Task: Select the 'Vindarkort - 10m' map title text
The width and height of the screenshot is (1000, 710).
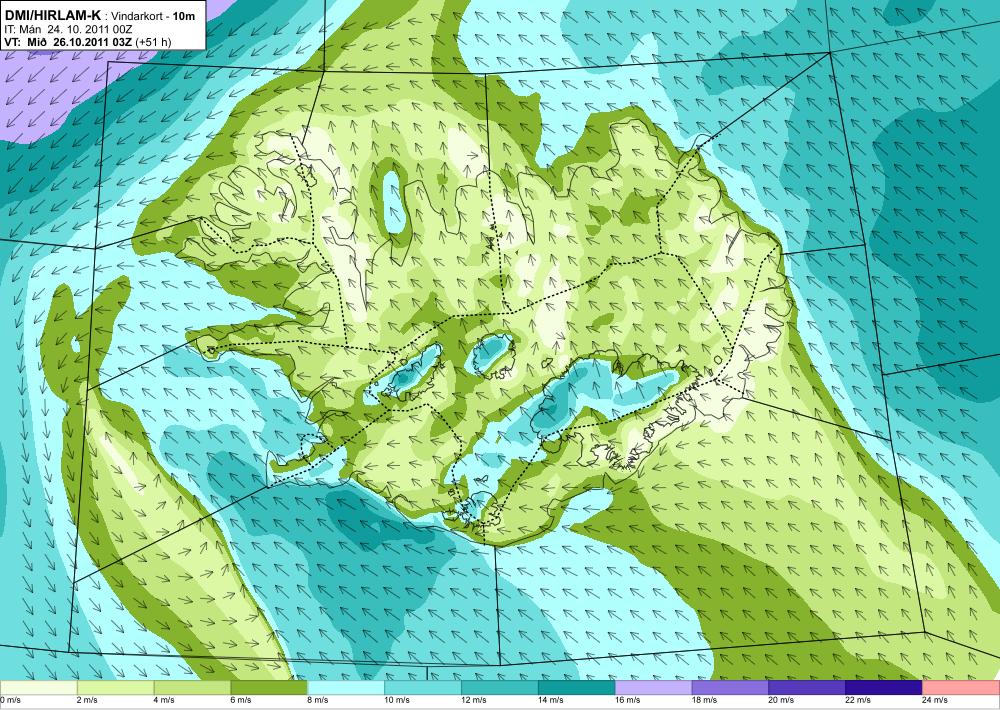Action: click(x=153, y=17)
